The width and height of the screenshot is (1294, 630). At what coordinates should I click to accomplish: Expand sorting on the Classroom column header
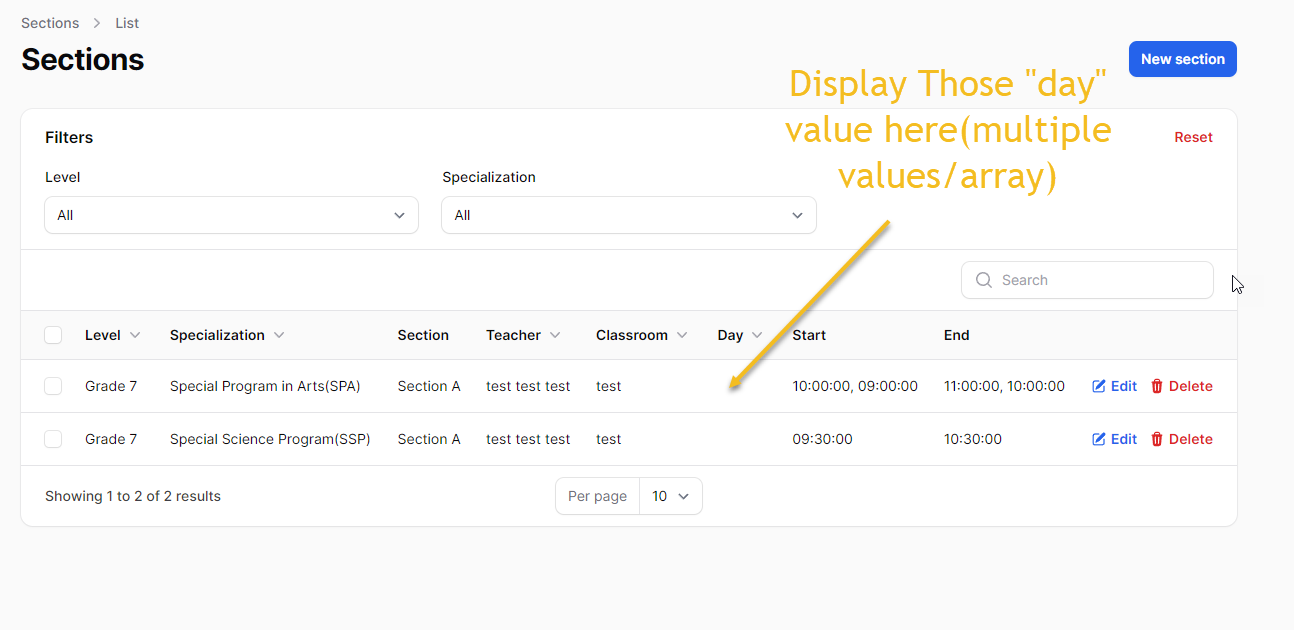coord(683,334)
